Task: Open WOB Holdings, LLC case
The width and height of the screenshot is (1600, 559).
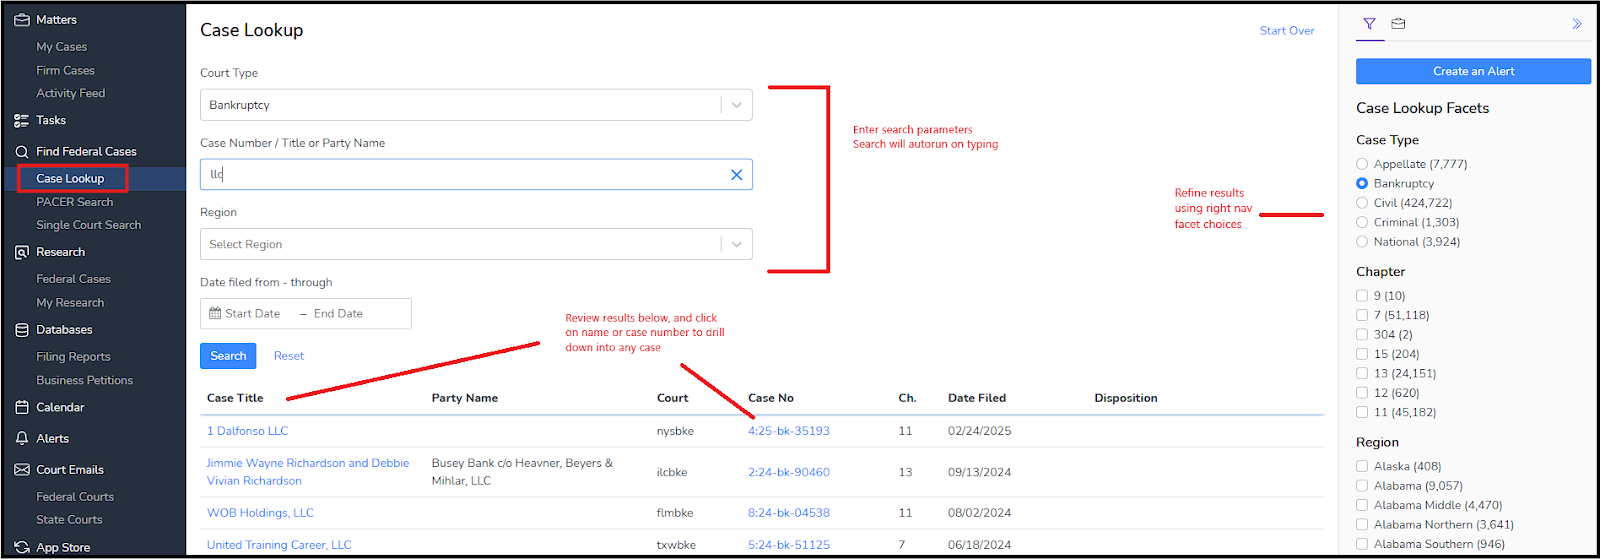Action: point(260,513)
